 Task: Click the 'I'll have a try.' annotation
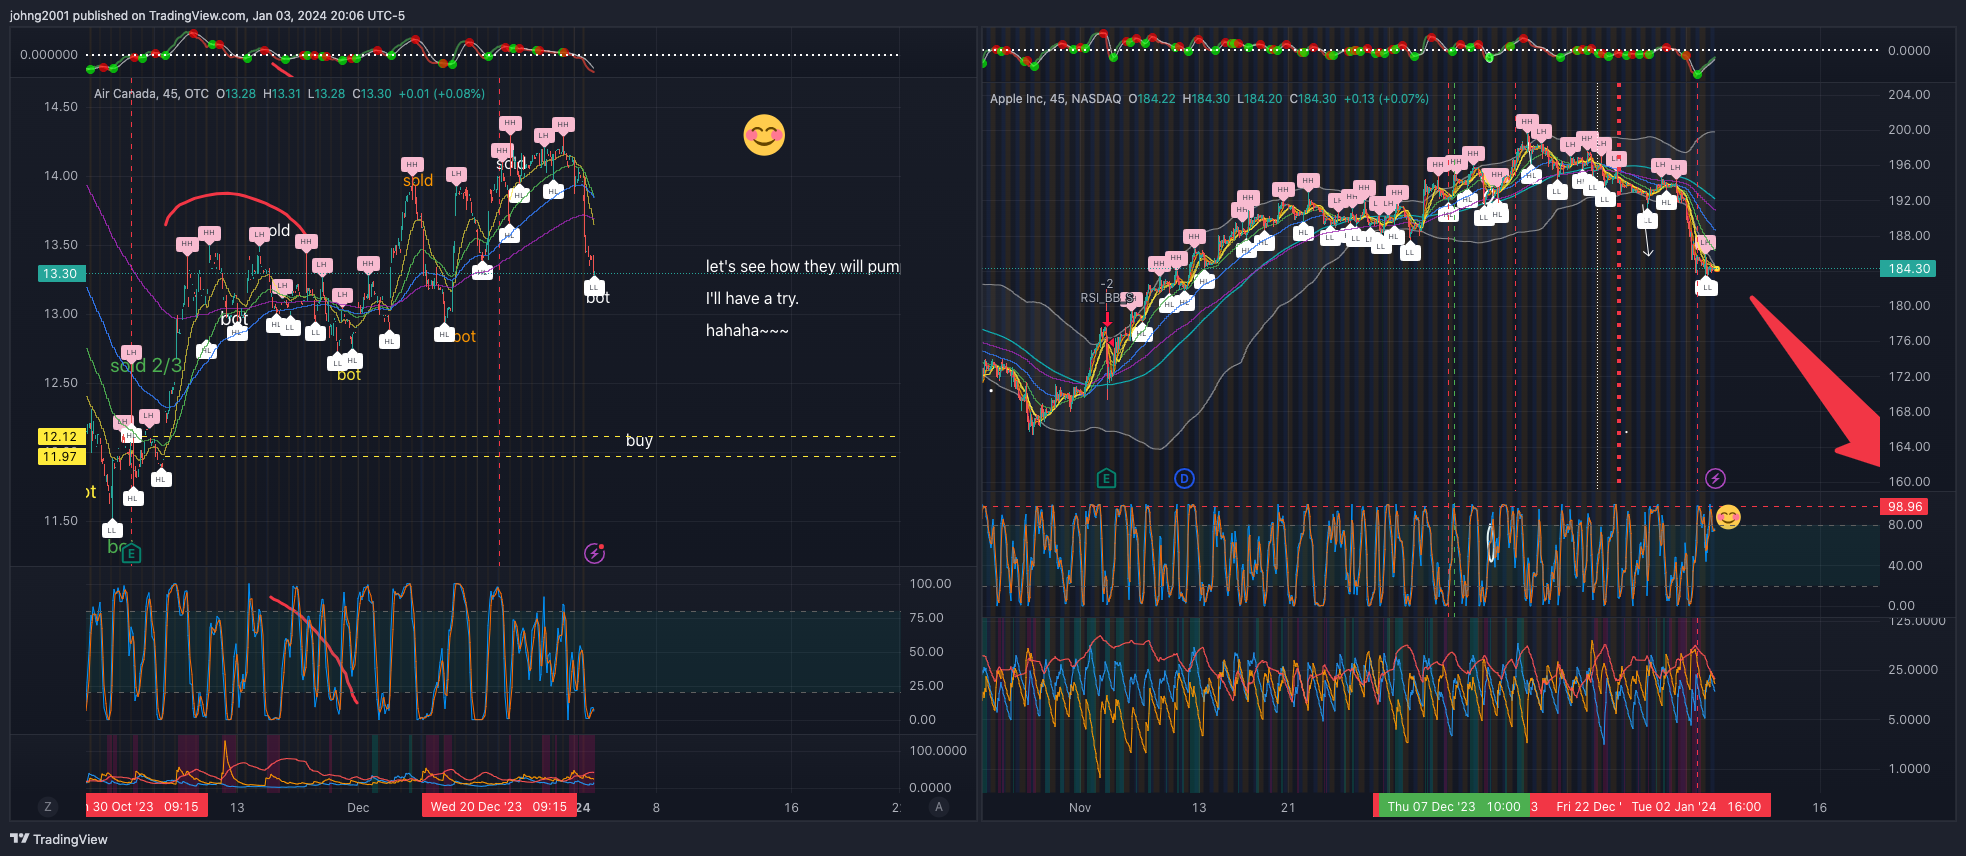click(752, 299)
